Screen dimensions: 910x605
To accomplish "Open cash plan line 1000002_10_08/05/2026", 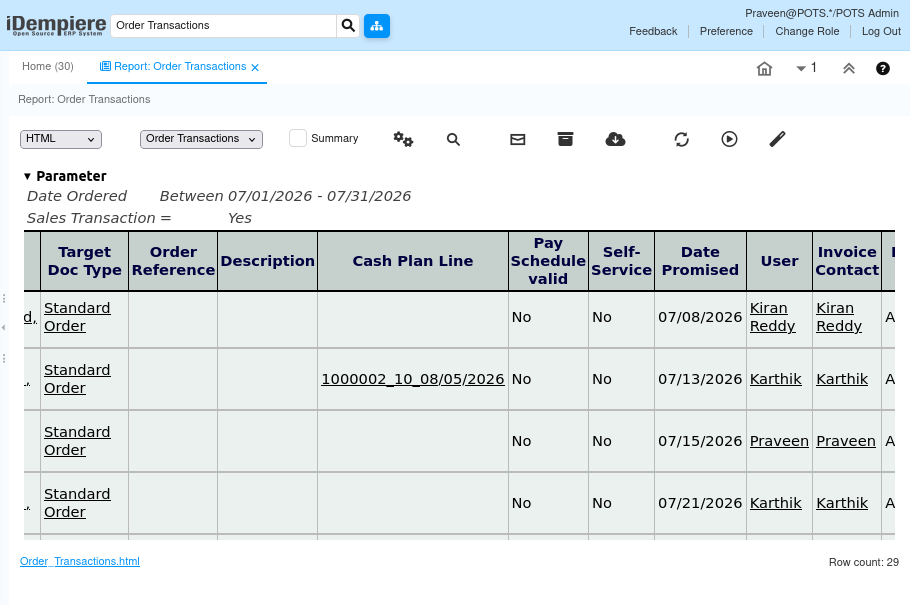I will pos(413,379).
